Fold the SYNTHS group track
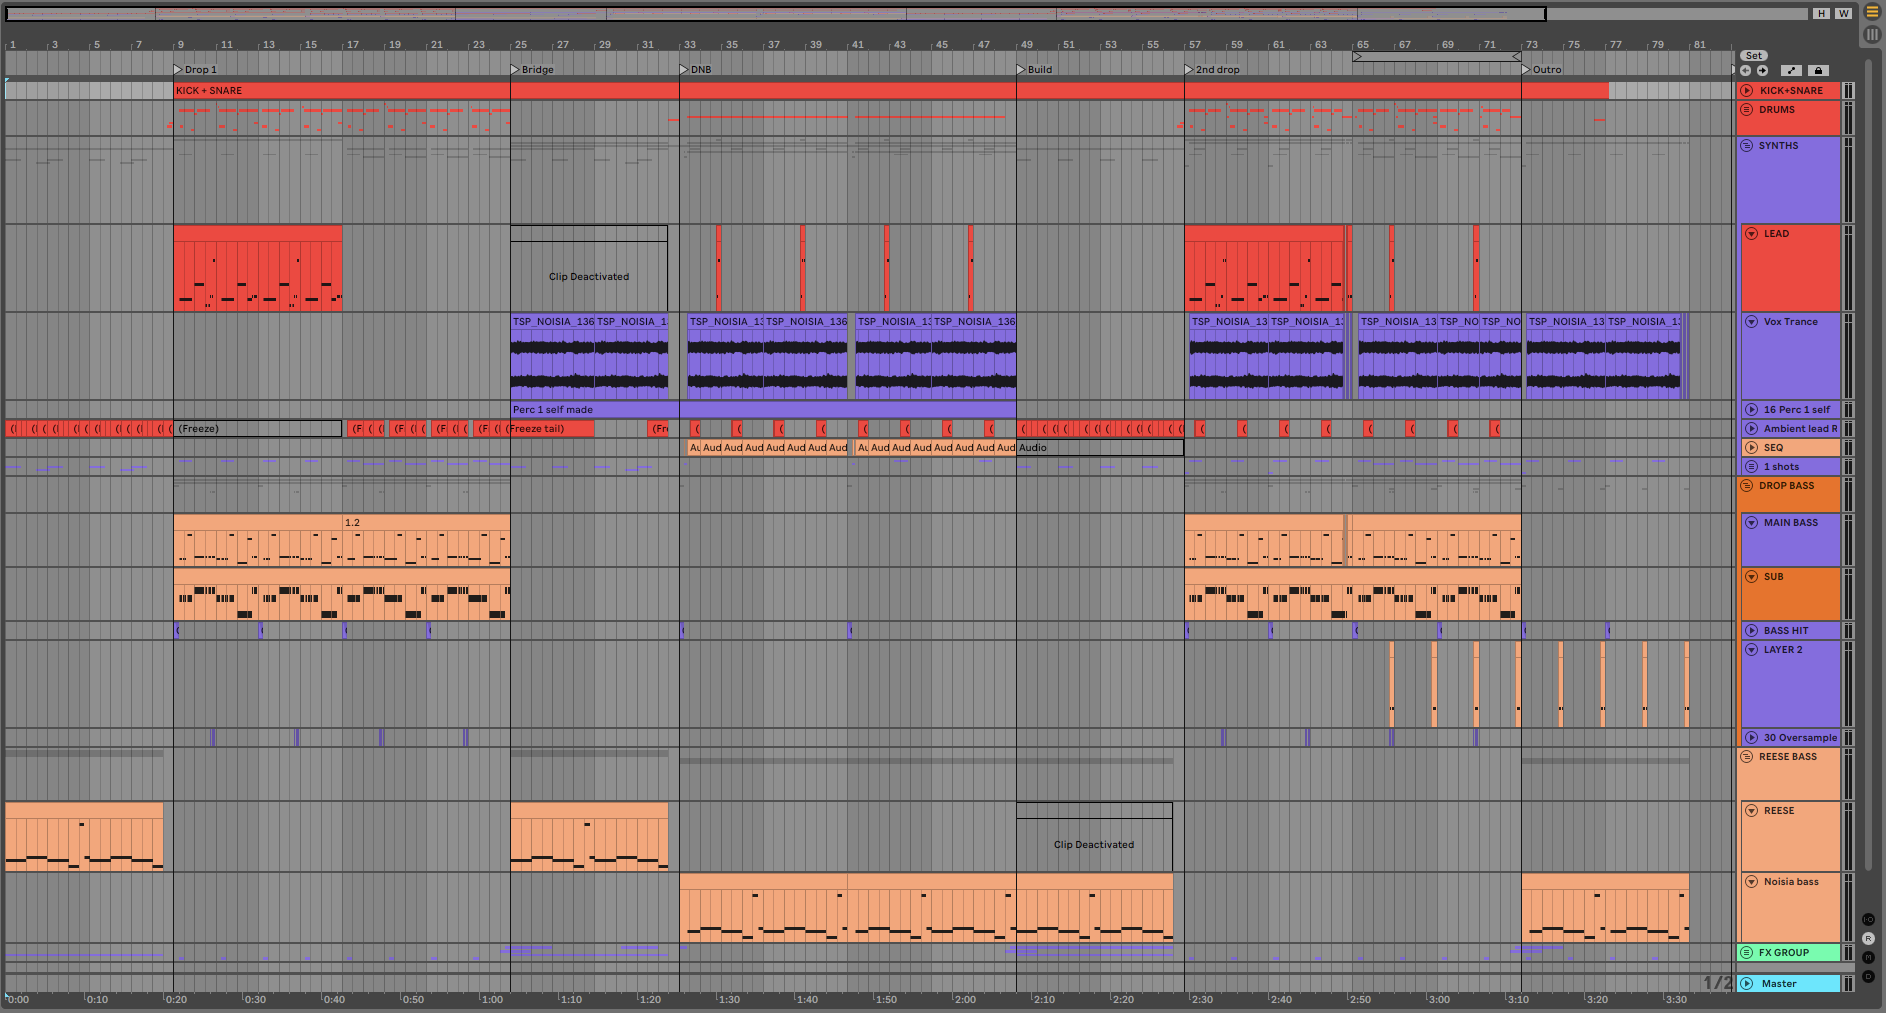 (1746, 145)
